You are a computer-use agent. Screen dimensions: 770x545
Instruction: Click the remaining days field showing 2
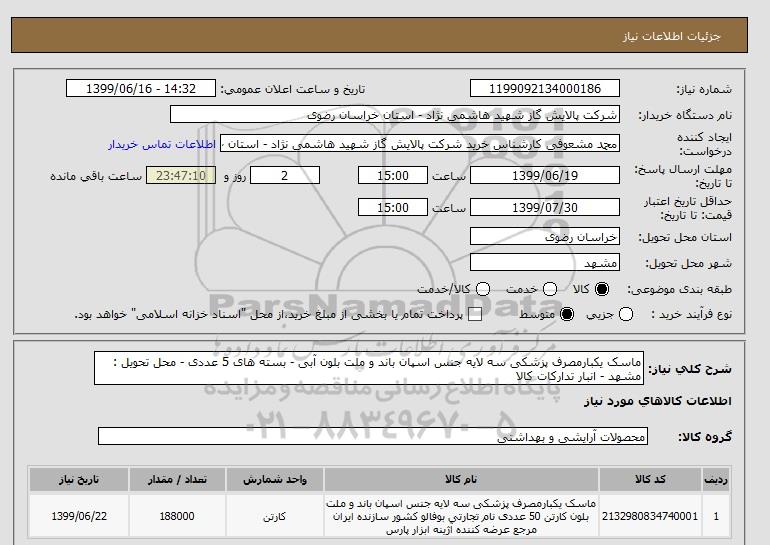pyautogui.click(x=285, y=175)
